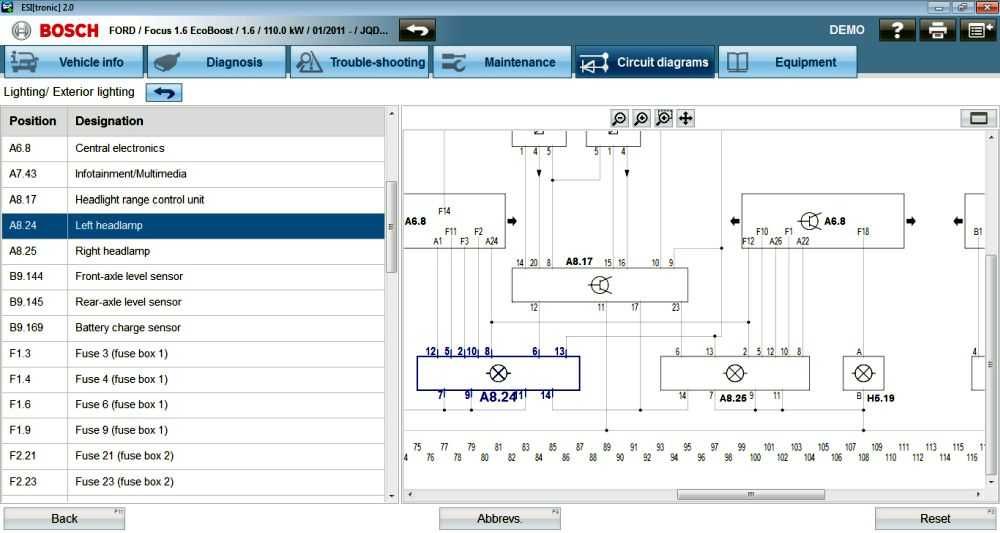Open the Maintenance tab
The image size is (1000, 533).
click(502, 62)
